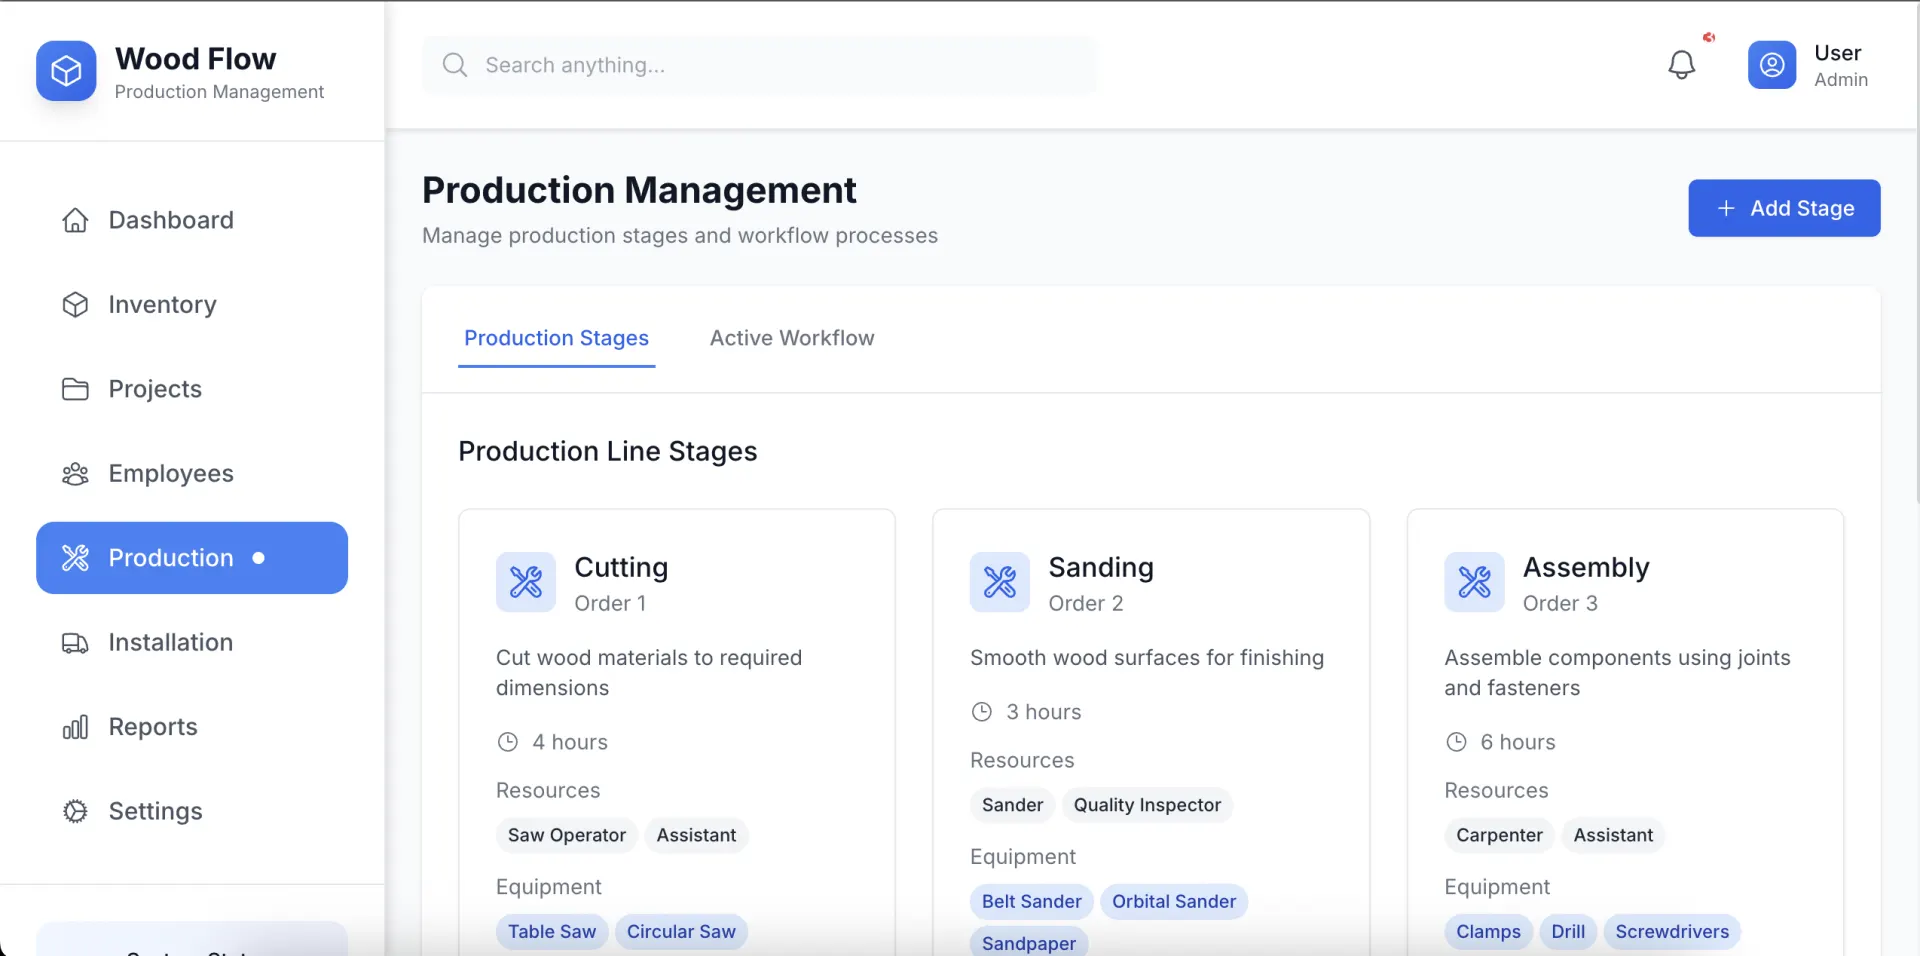Click the Orbital Sander equipment tag
This screenshot has height=956, width=1920.
click(1174, 902)
